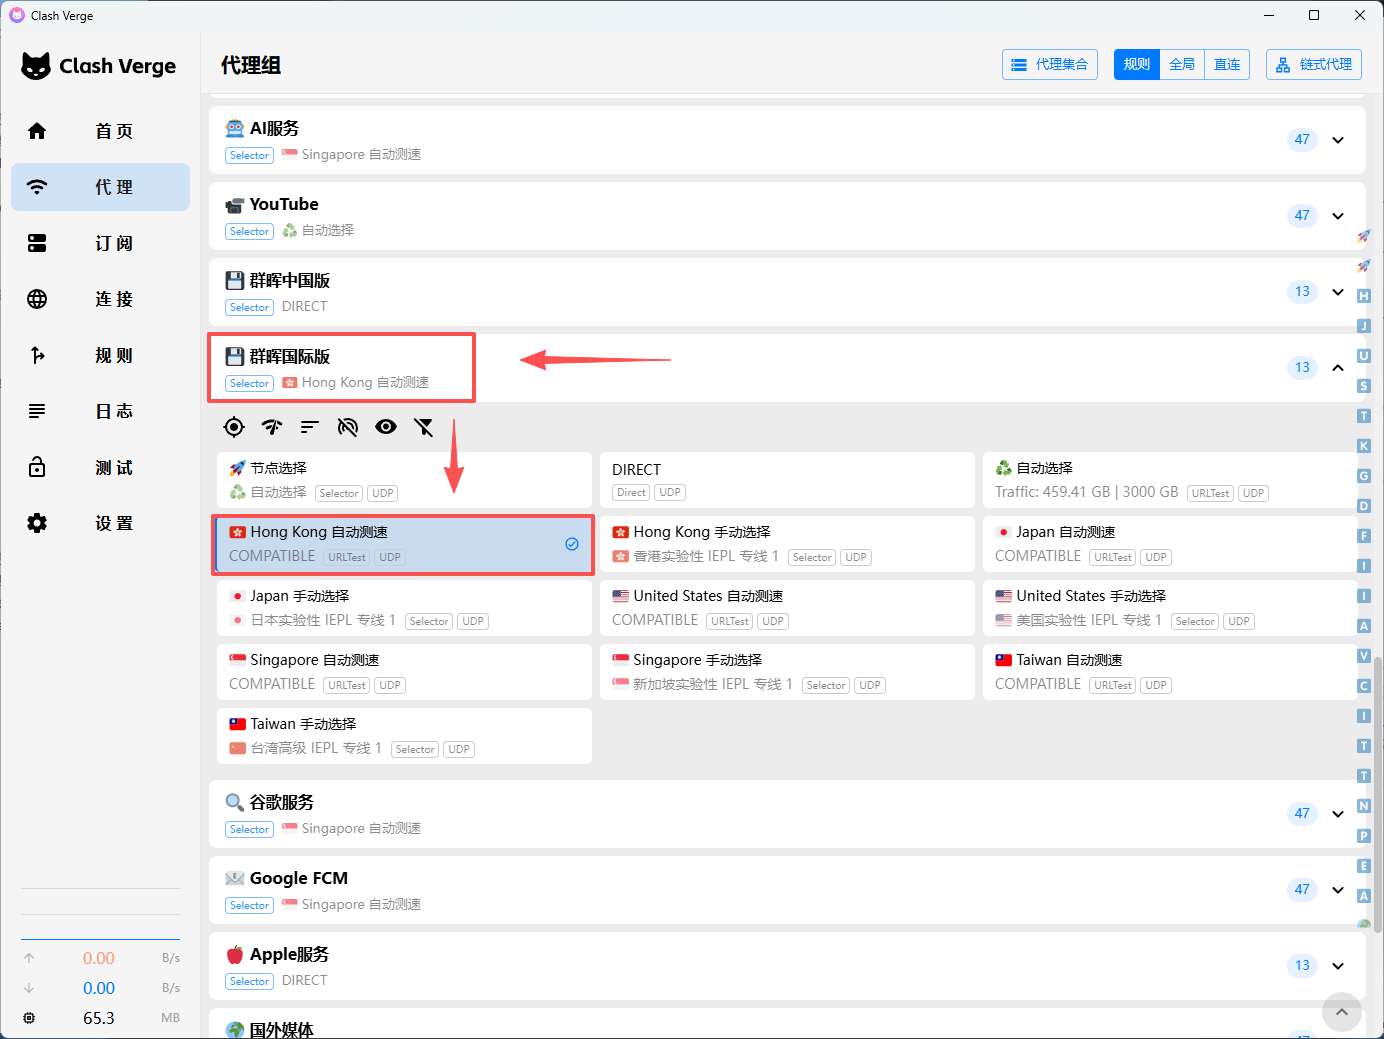Collapse the 群晖国际版 proxy group
Screen dimensions: 1384x1039
point(1338,368)
